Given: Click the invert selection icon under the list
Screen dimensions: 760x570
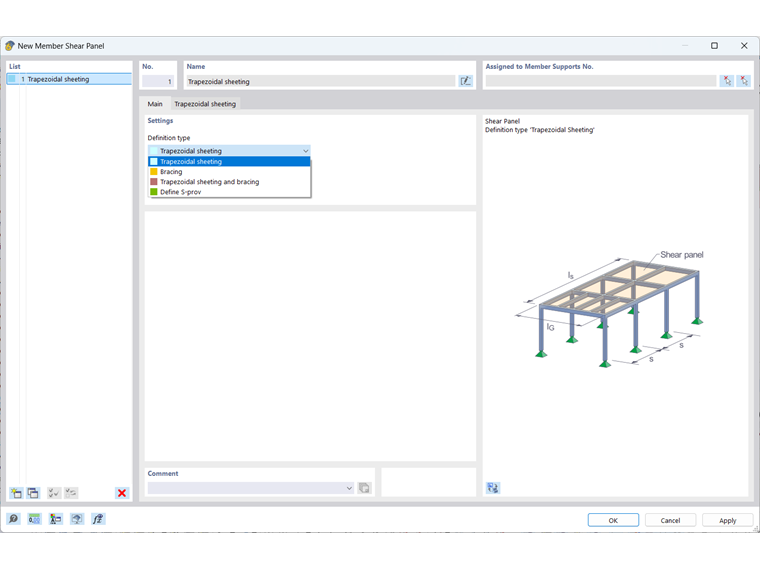Looking at the screenshot, I should [71, 493].
